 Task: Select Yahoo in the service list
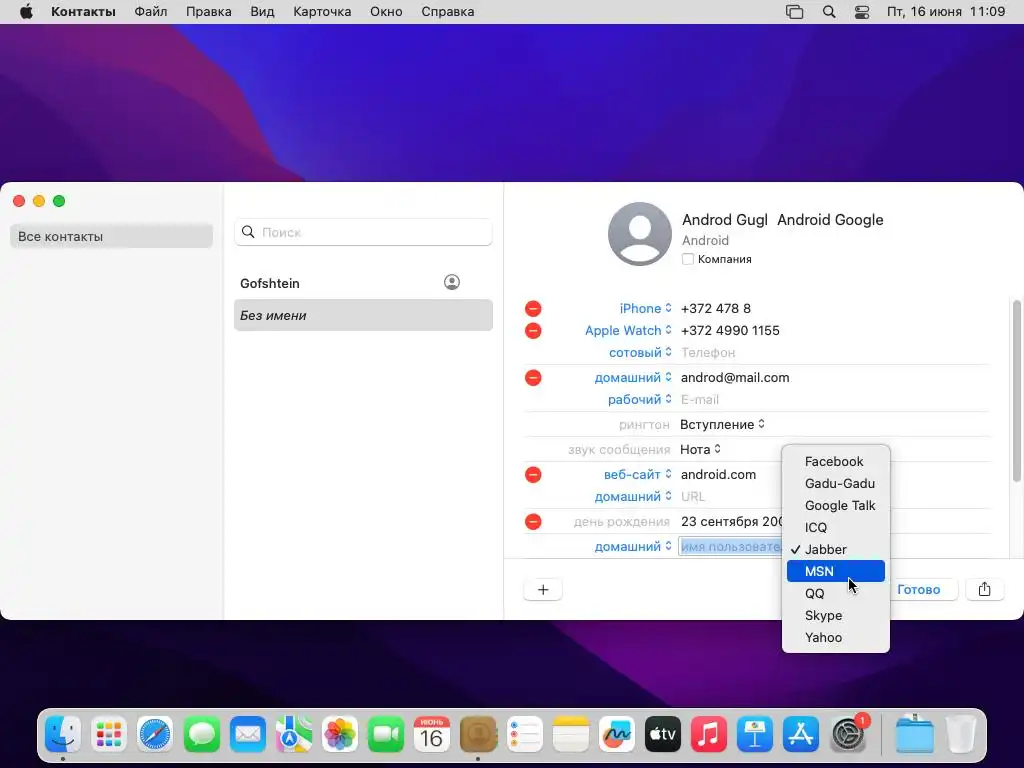click(836, 637)
